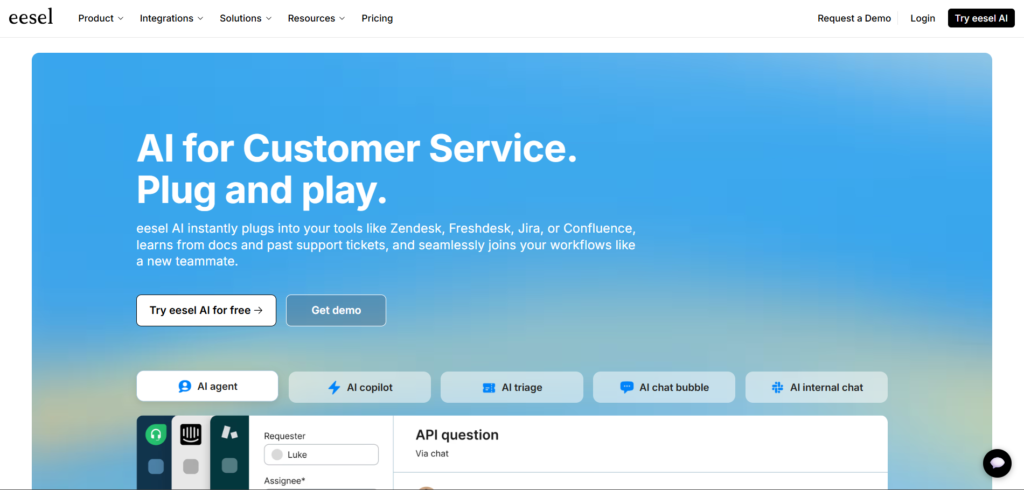This screenshot has height=490, width=1024.
Task: Open the Solutions dropdown menu
Action: click(246, 18)
